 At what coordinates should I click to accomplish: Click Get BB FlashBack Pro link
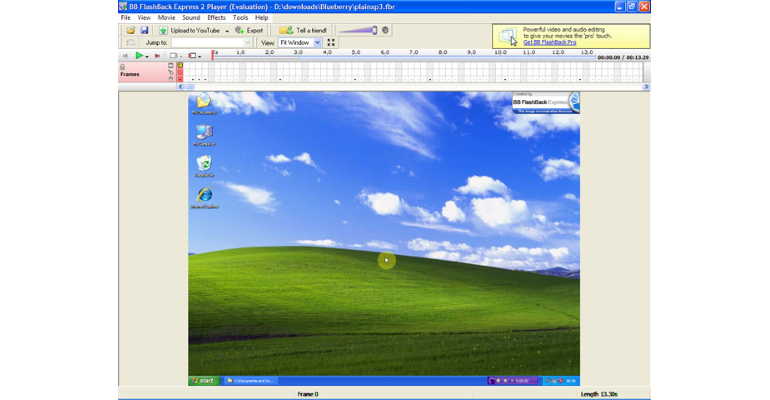550,42
